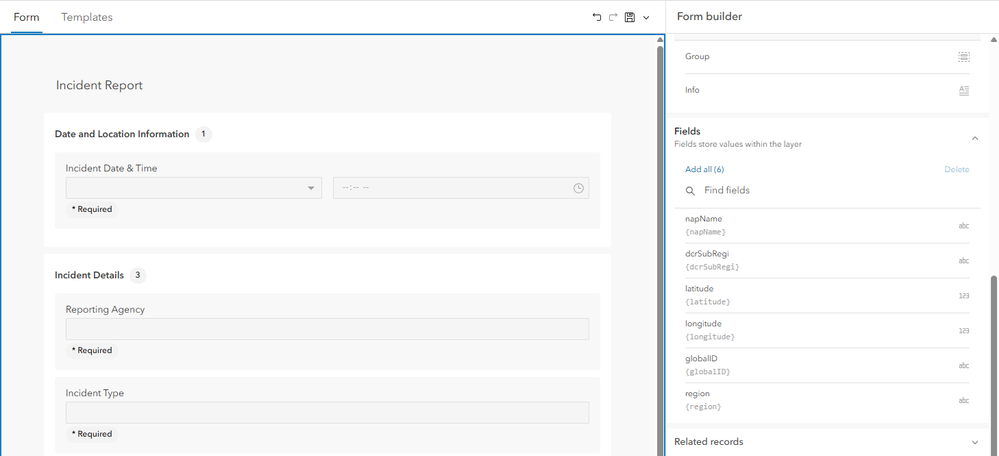Click the Delete button in Fields
This screenshot has width=999, height=456.
(x=957, y=169)
